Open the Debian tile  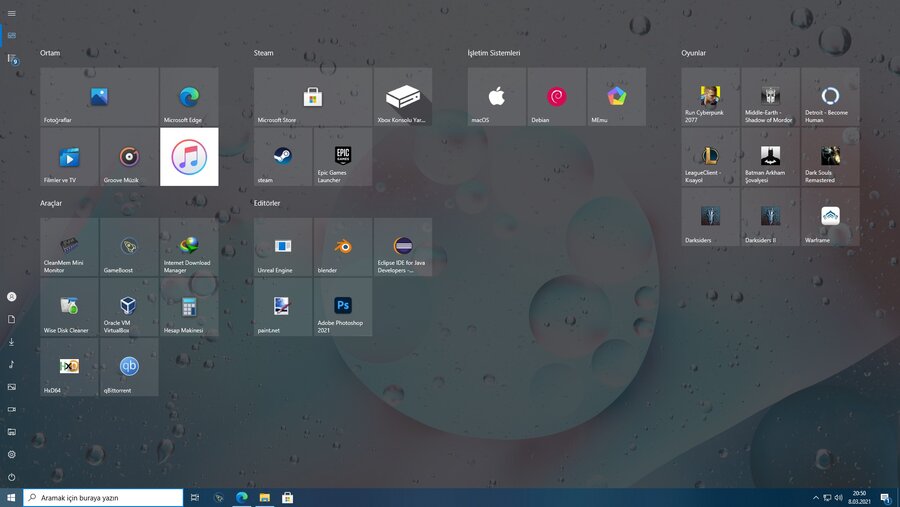pos(557,97)
